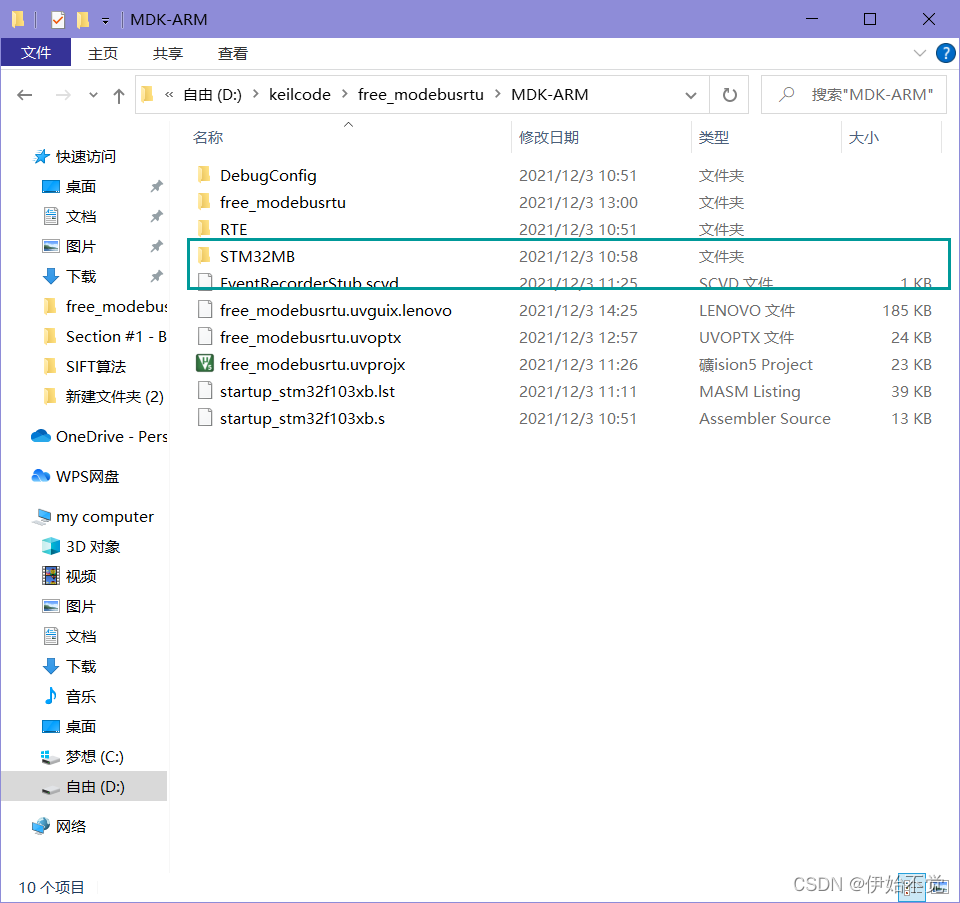This screenshot has width=960, height=903.
Task: Open dropdown after 自由 (D:) breadcrumb
Action: pyautogui.click(x=255, y=94)
